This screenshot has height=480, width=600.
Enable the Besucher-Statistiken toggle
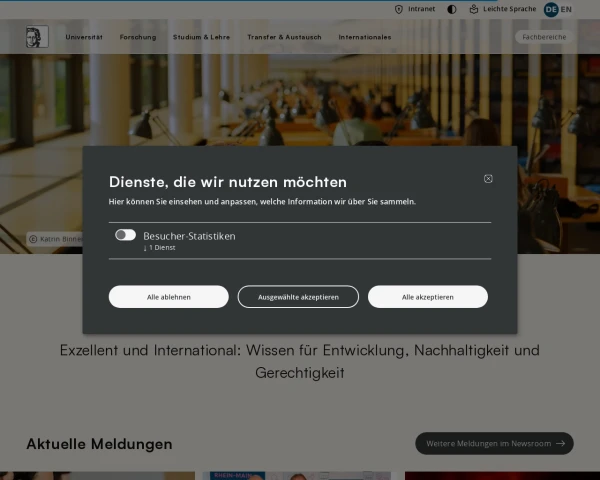(126, 235)
